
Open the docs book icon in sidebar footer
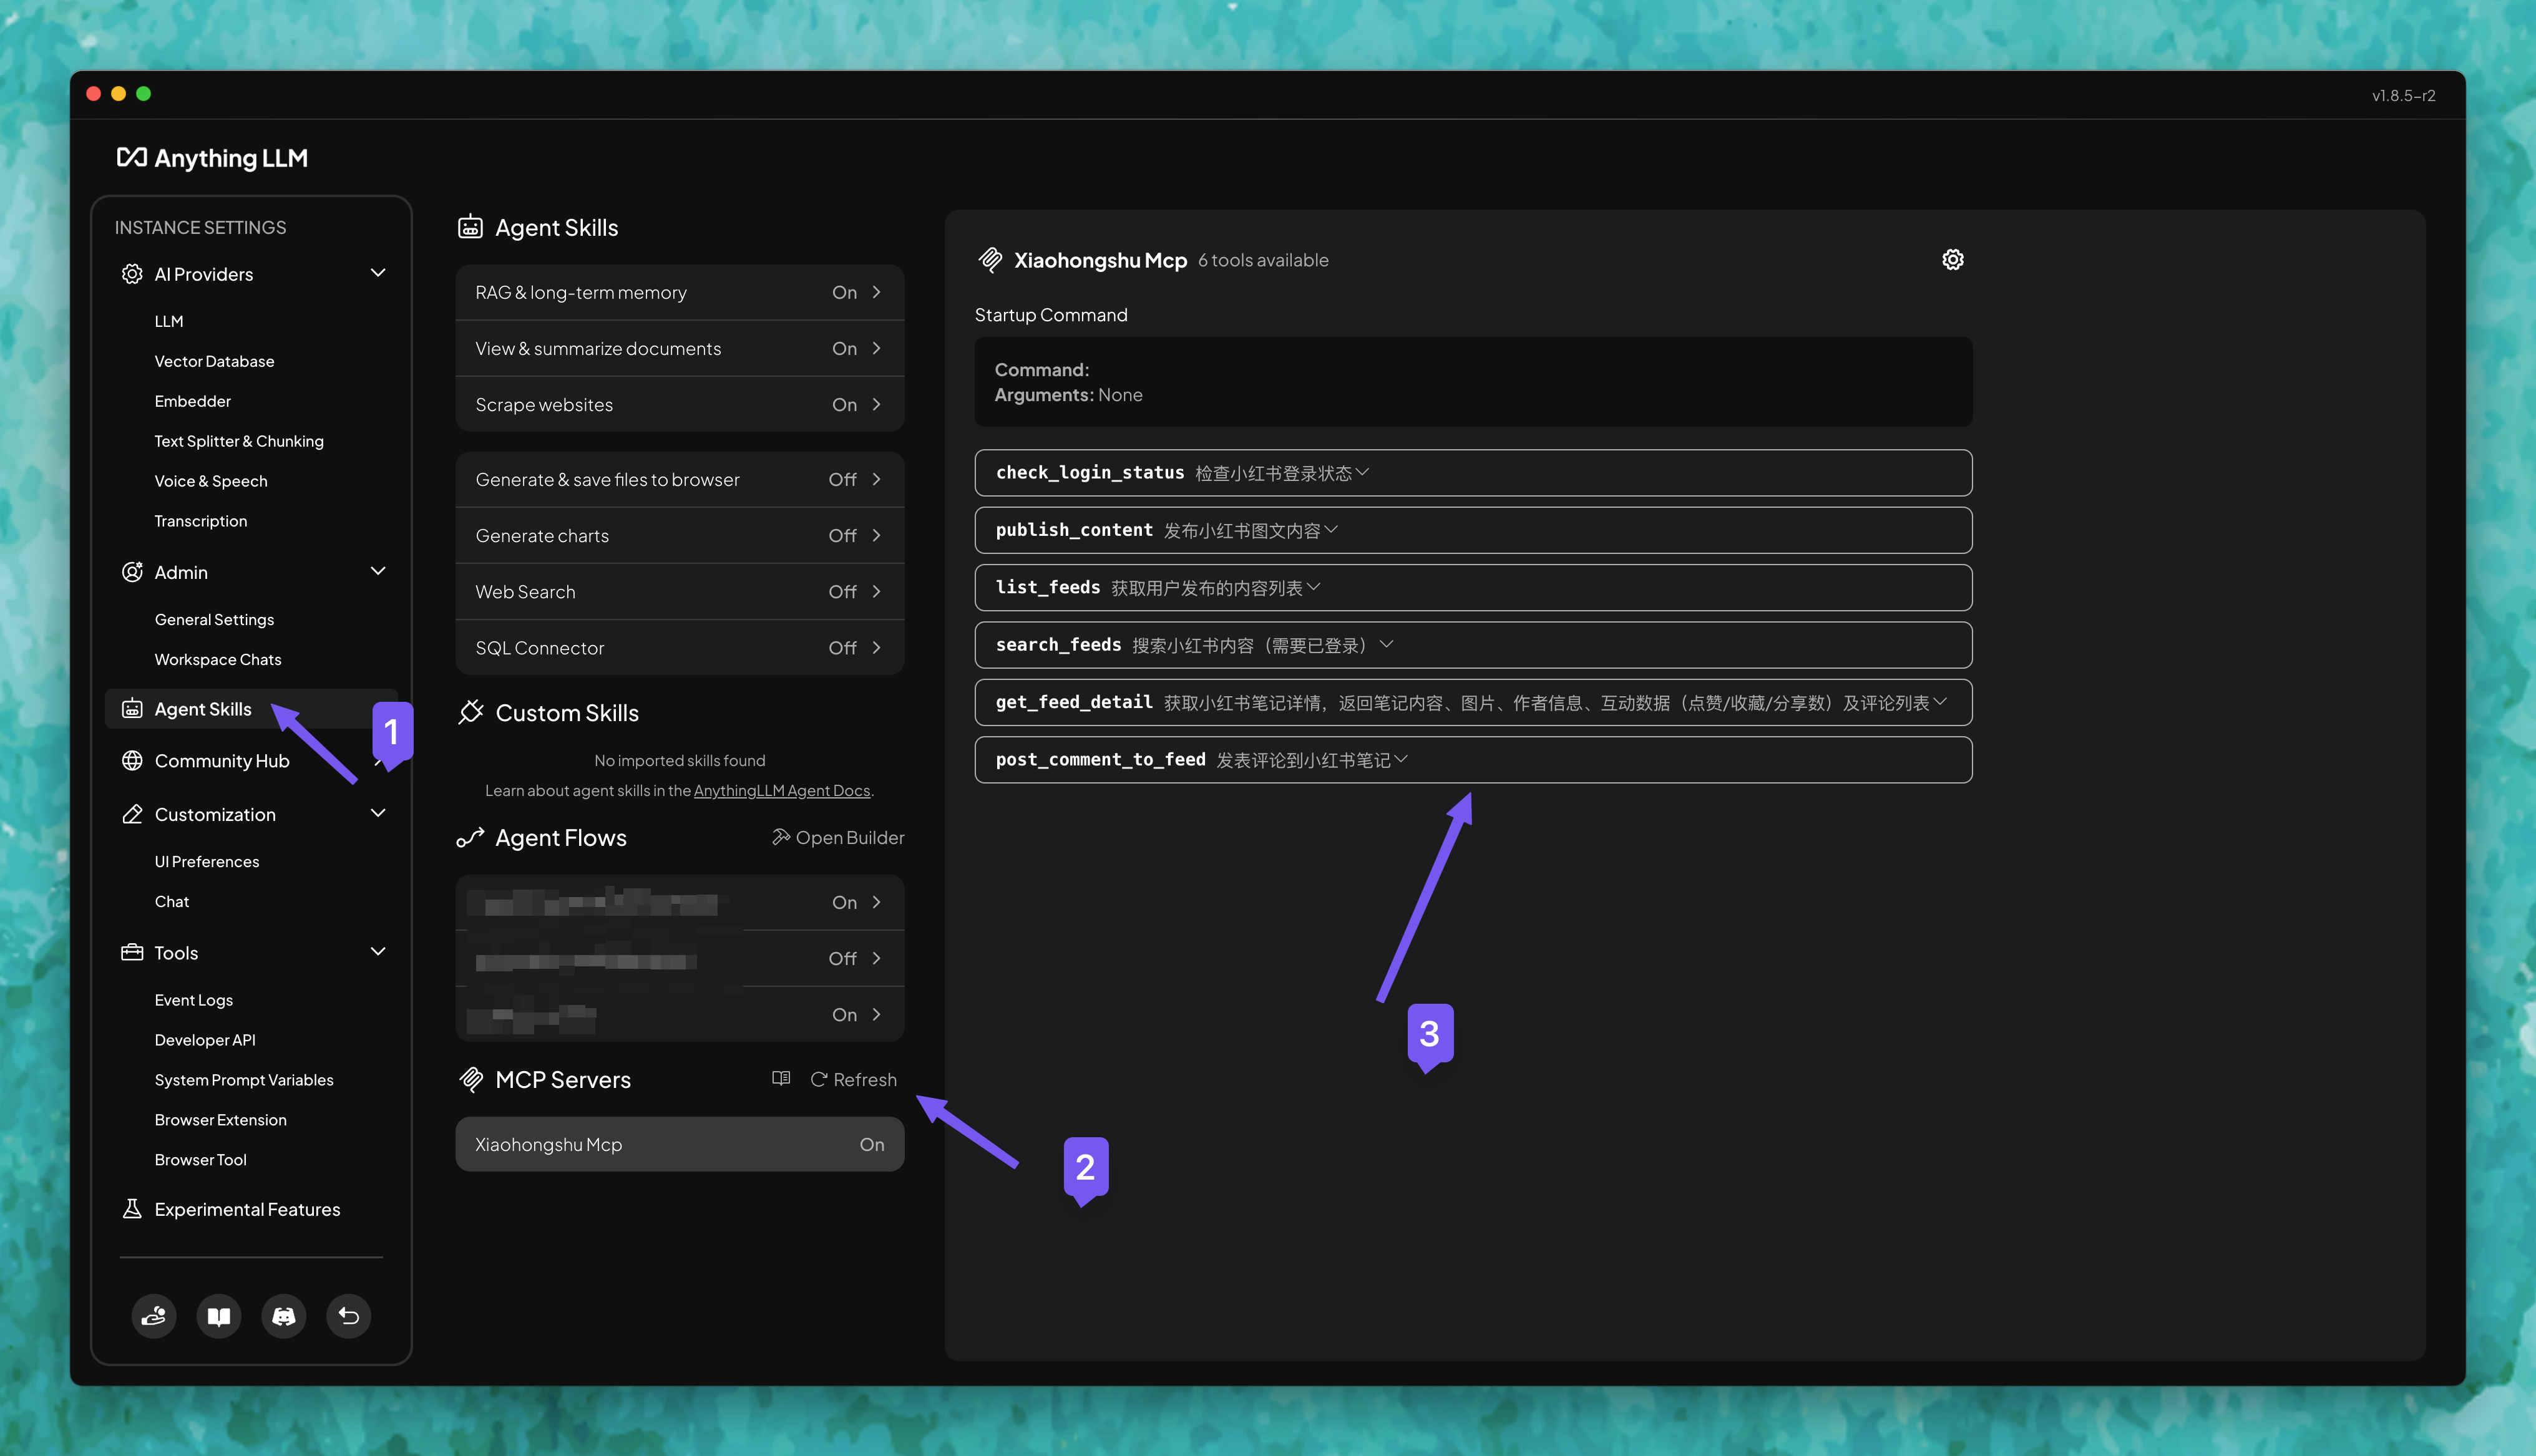pos(219,1315)
